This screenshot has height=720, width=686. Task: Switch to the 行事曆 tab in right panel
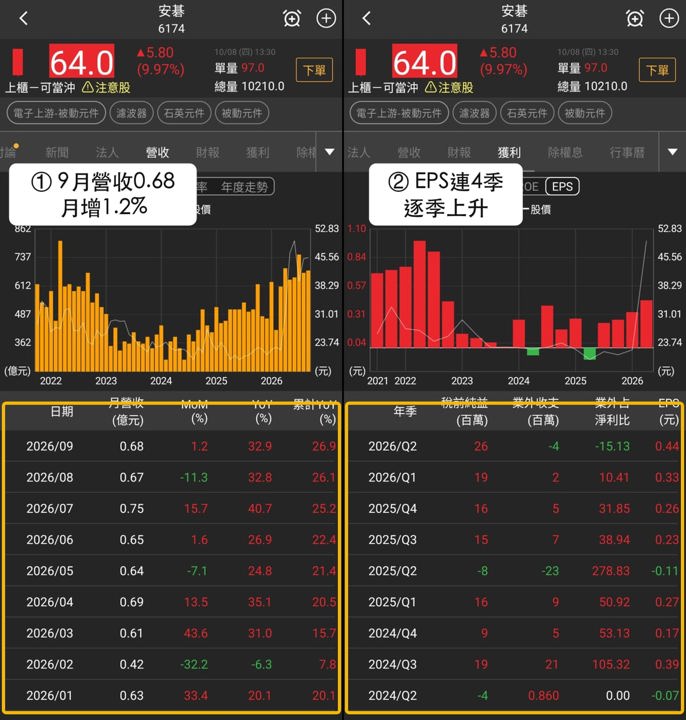[x=627, y=152]
